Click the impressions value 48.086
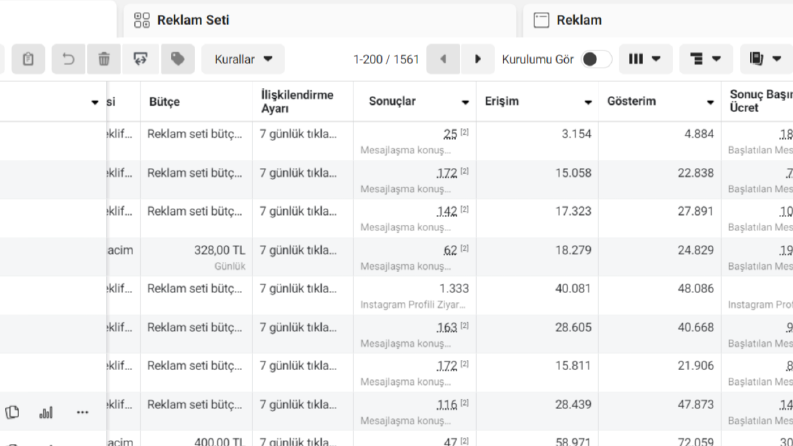Screen dimensions: 793x446 (696, 289)
